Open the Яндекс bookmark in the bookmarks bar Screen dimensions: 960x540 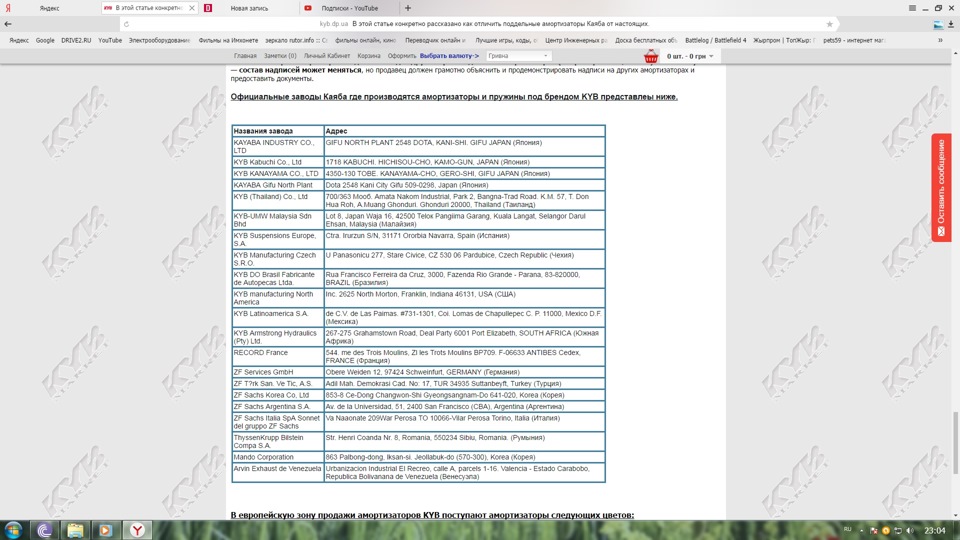coord(19,40)
